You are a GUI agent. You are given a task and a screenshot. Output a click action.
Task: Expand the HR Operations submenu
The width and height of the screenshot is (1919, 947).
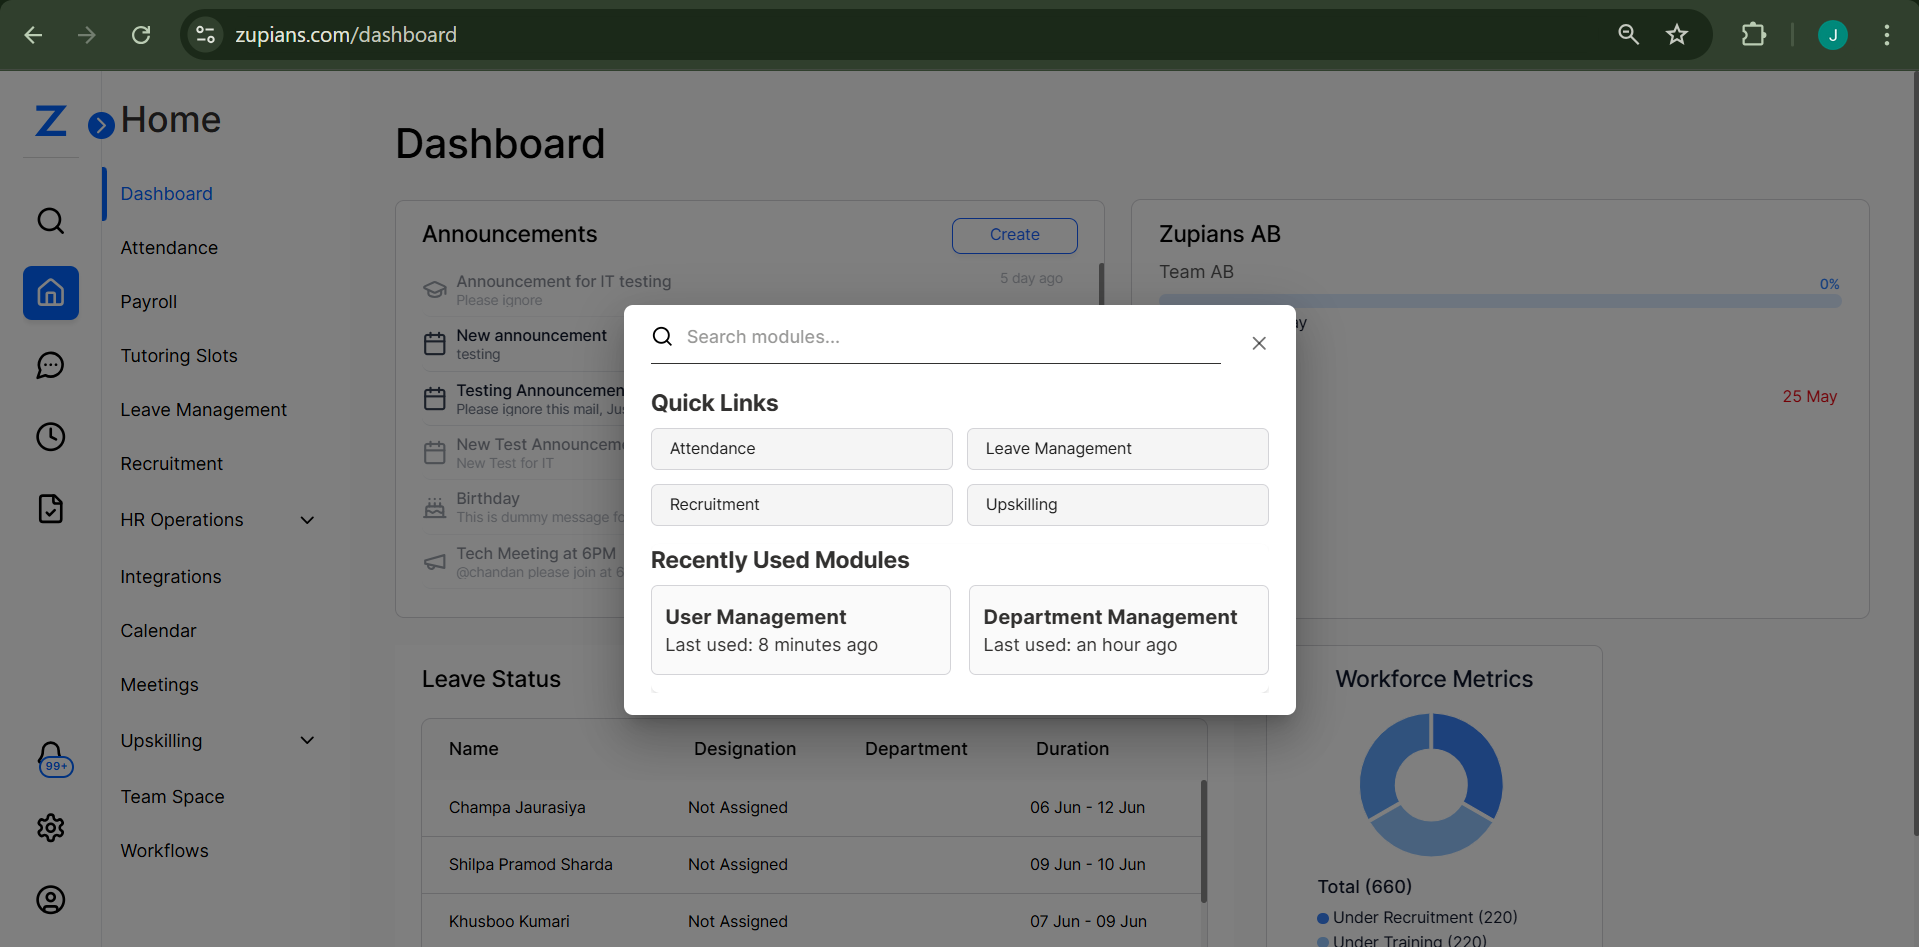click(x=307, y=520)
